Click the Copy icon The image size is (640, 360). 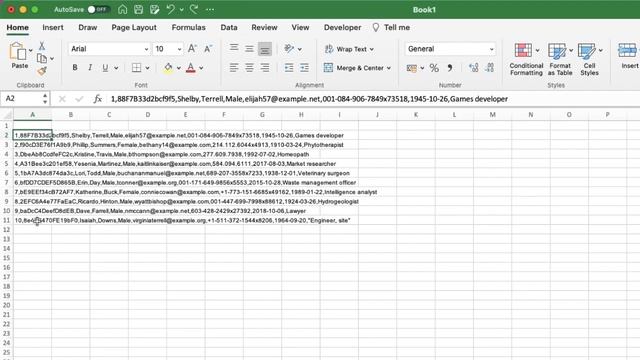[42, 58]
